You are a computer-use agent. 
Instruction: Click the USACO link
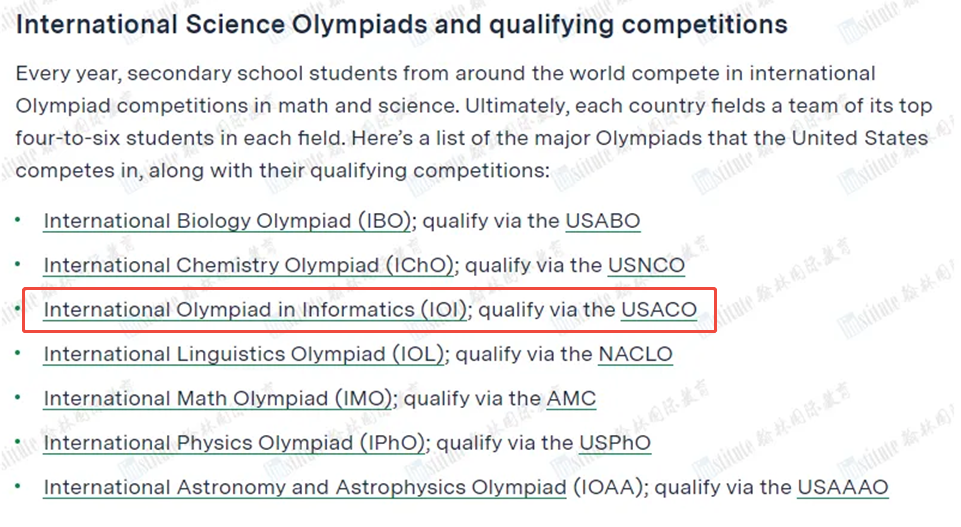[x=659, y=309]
